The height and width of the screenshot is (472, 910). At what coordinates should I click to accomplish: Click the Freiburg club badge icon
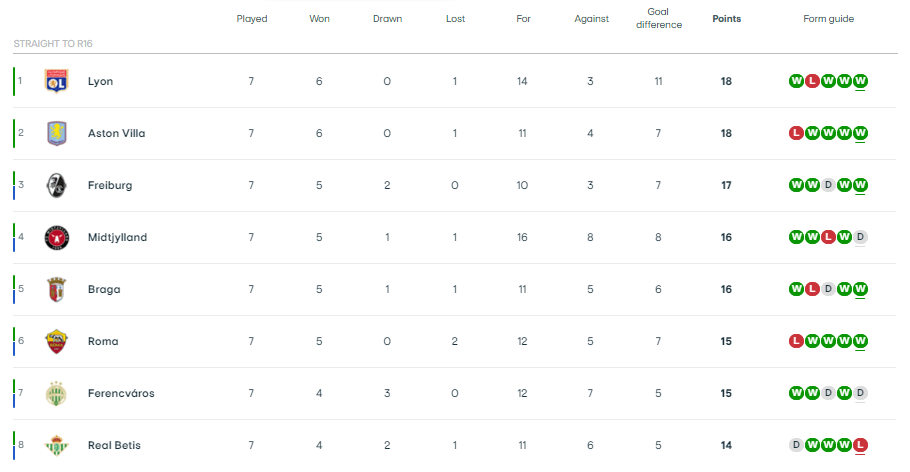pyautogui.click(x=57, y=185)
